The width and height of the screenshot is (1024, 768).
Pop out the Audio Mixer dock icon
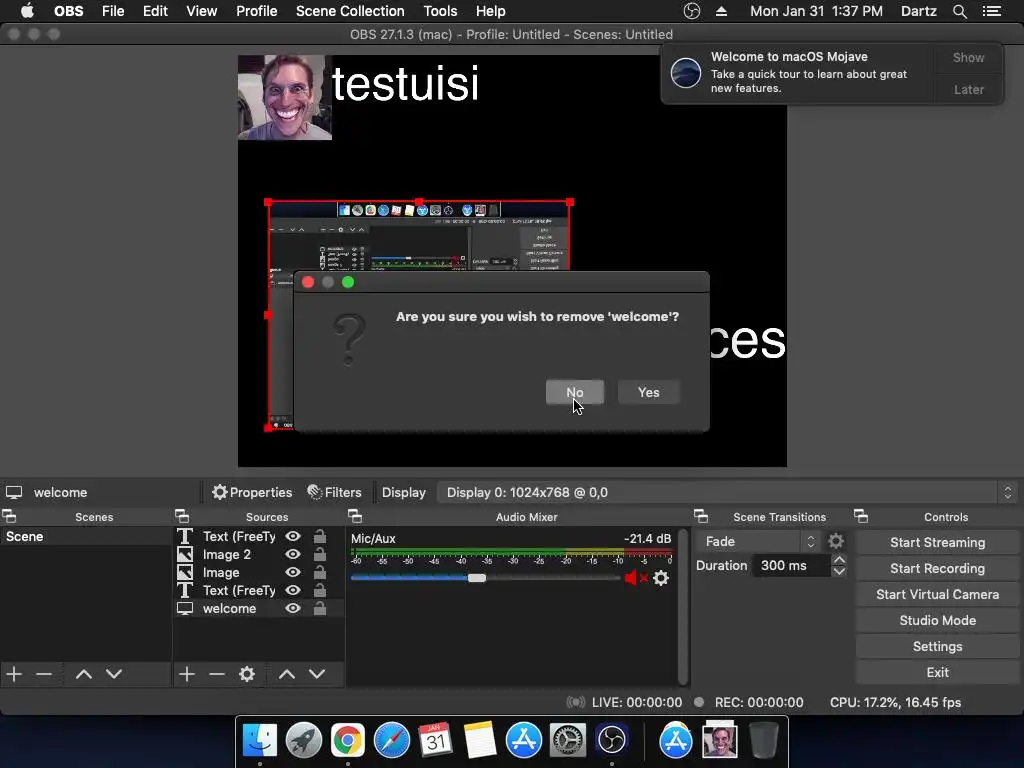(355, 517)
